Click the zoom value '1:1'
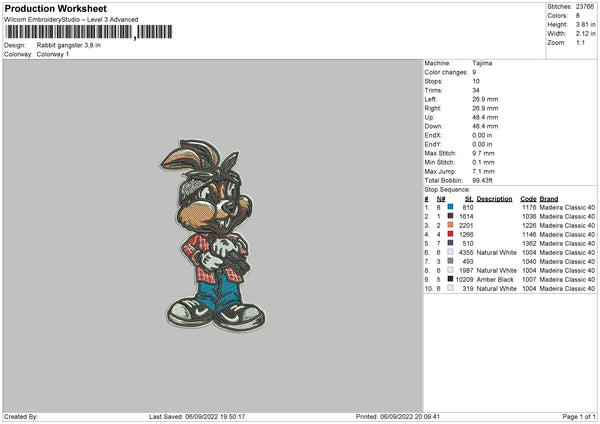This screenshot has height=424, width=600. [x=580, y=42]
